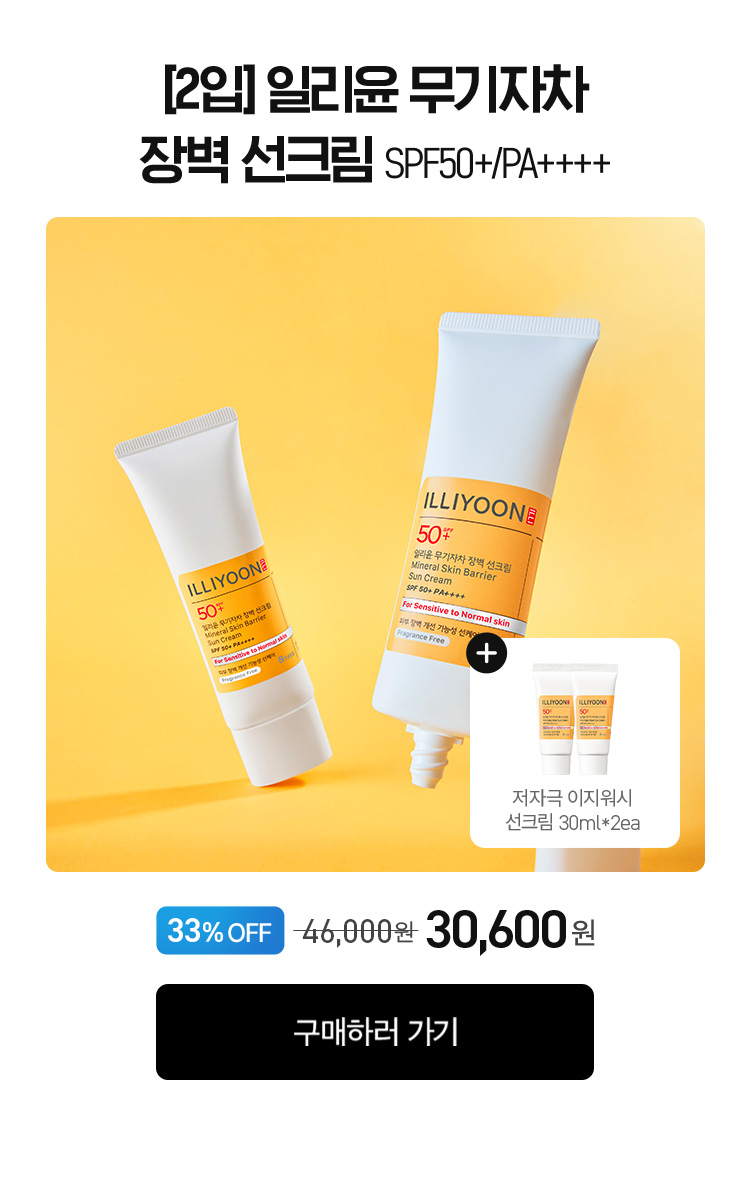Click the black plus icon
The height and width of the screenshot is (1183, 750).
coord(487,653)
